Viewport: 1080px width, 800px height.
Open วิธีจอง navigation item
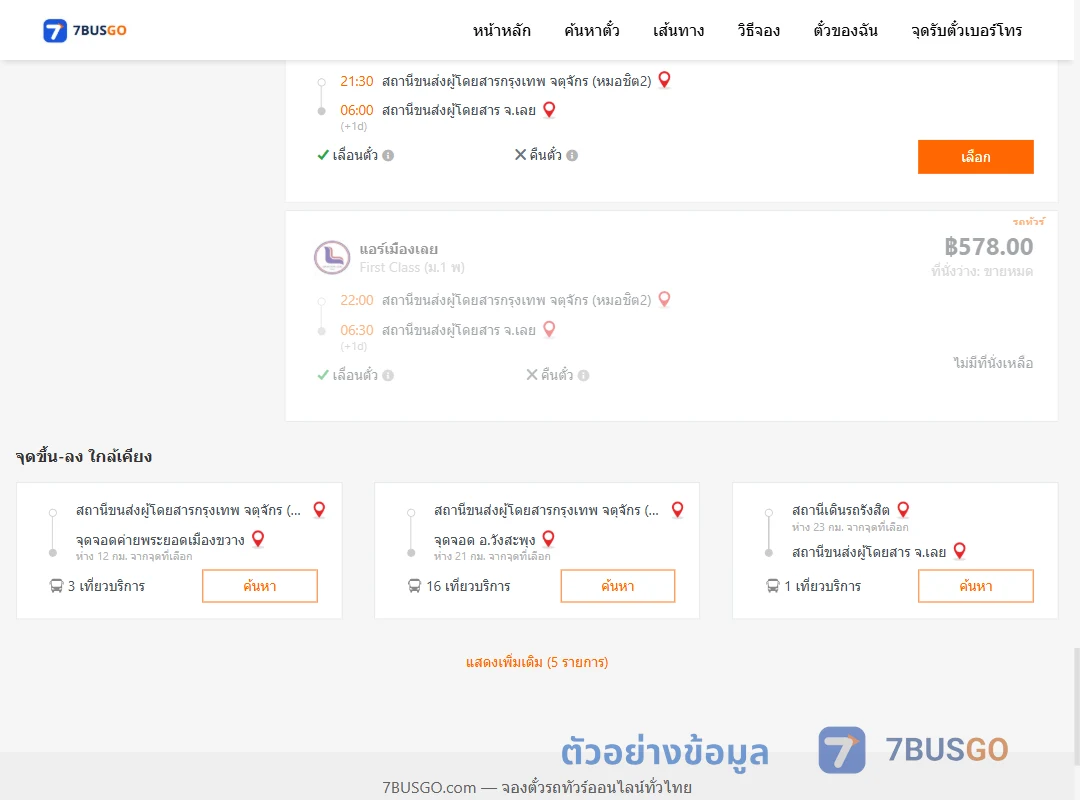[x=758, y=30]
